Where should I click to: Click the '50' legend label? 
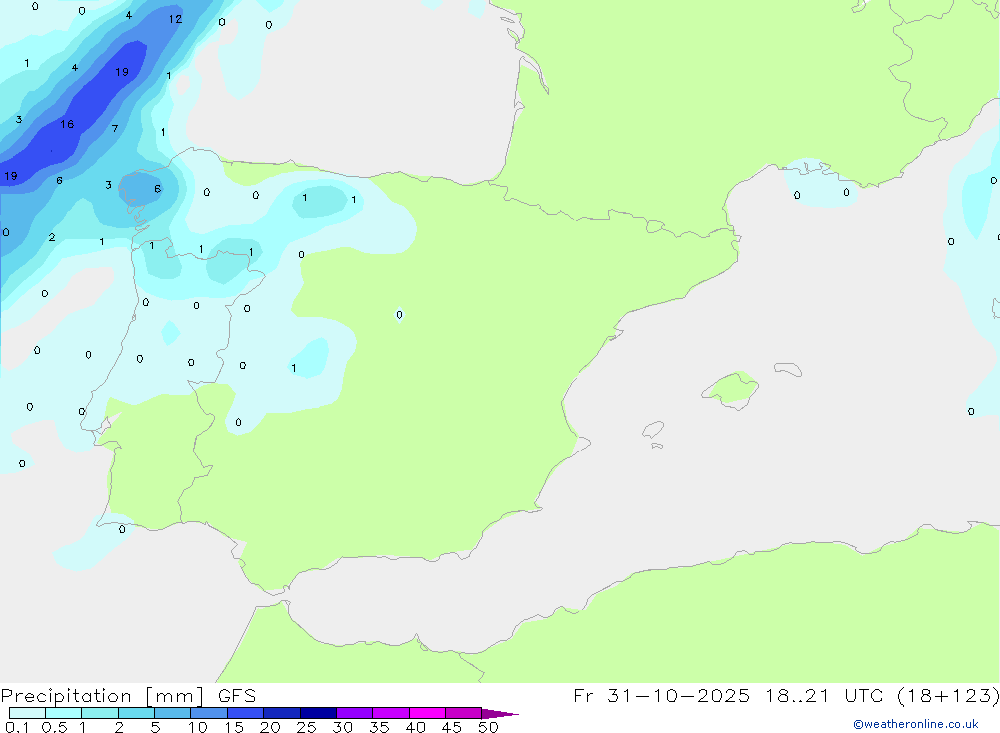pos(488,727)
